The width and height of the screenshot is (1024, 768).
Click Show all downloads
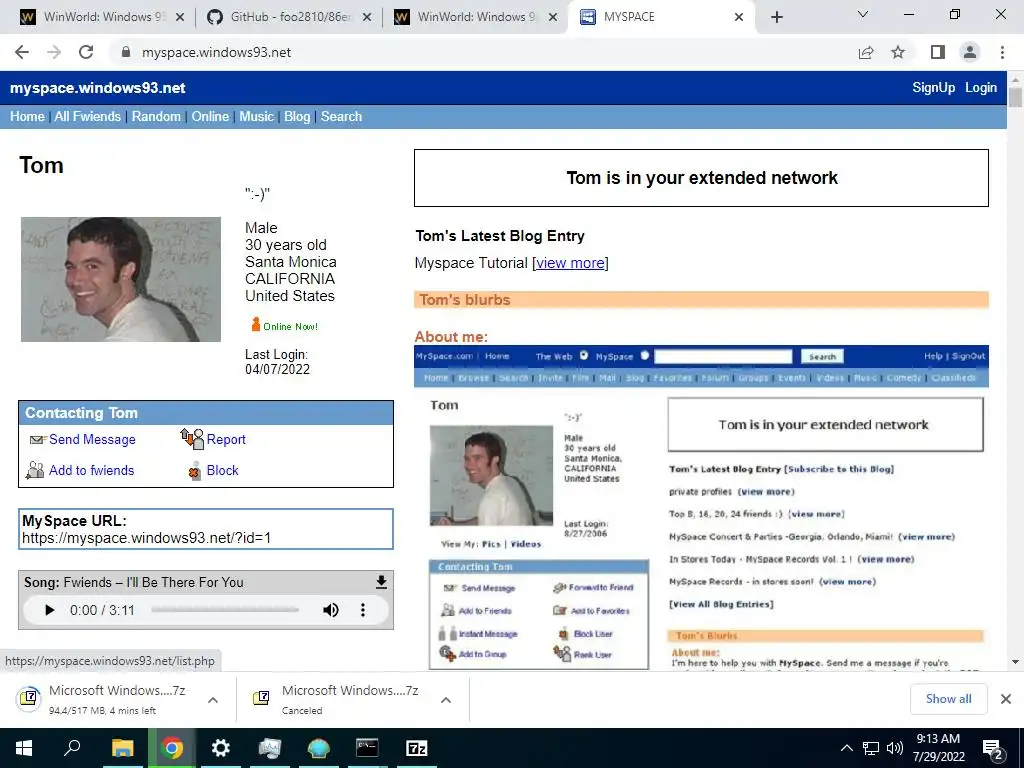tap(948, 699)
